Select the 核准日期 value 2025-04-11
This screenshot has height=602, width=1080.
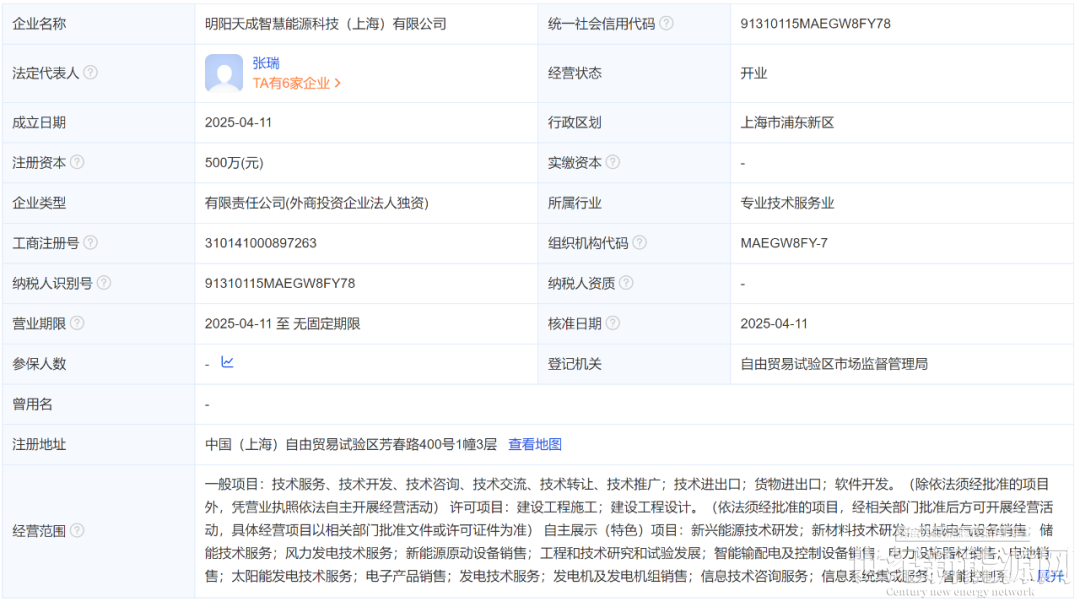click(774, 324)
